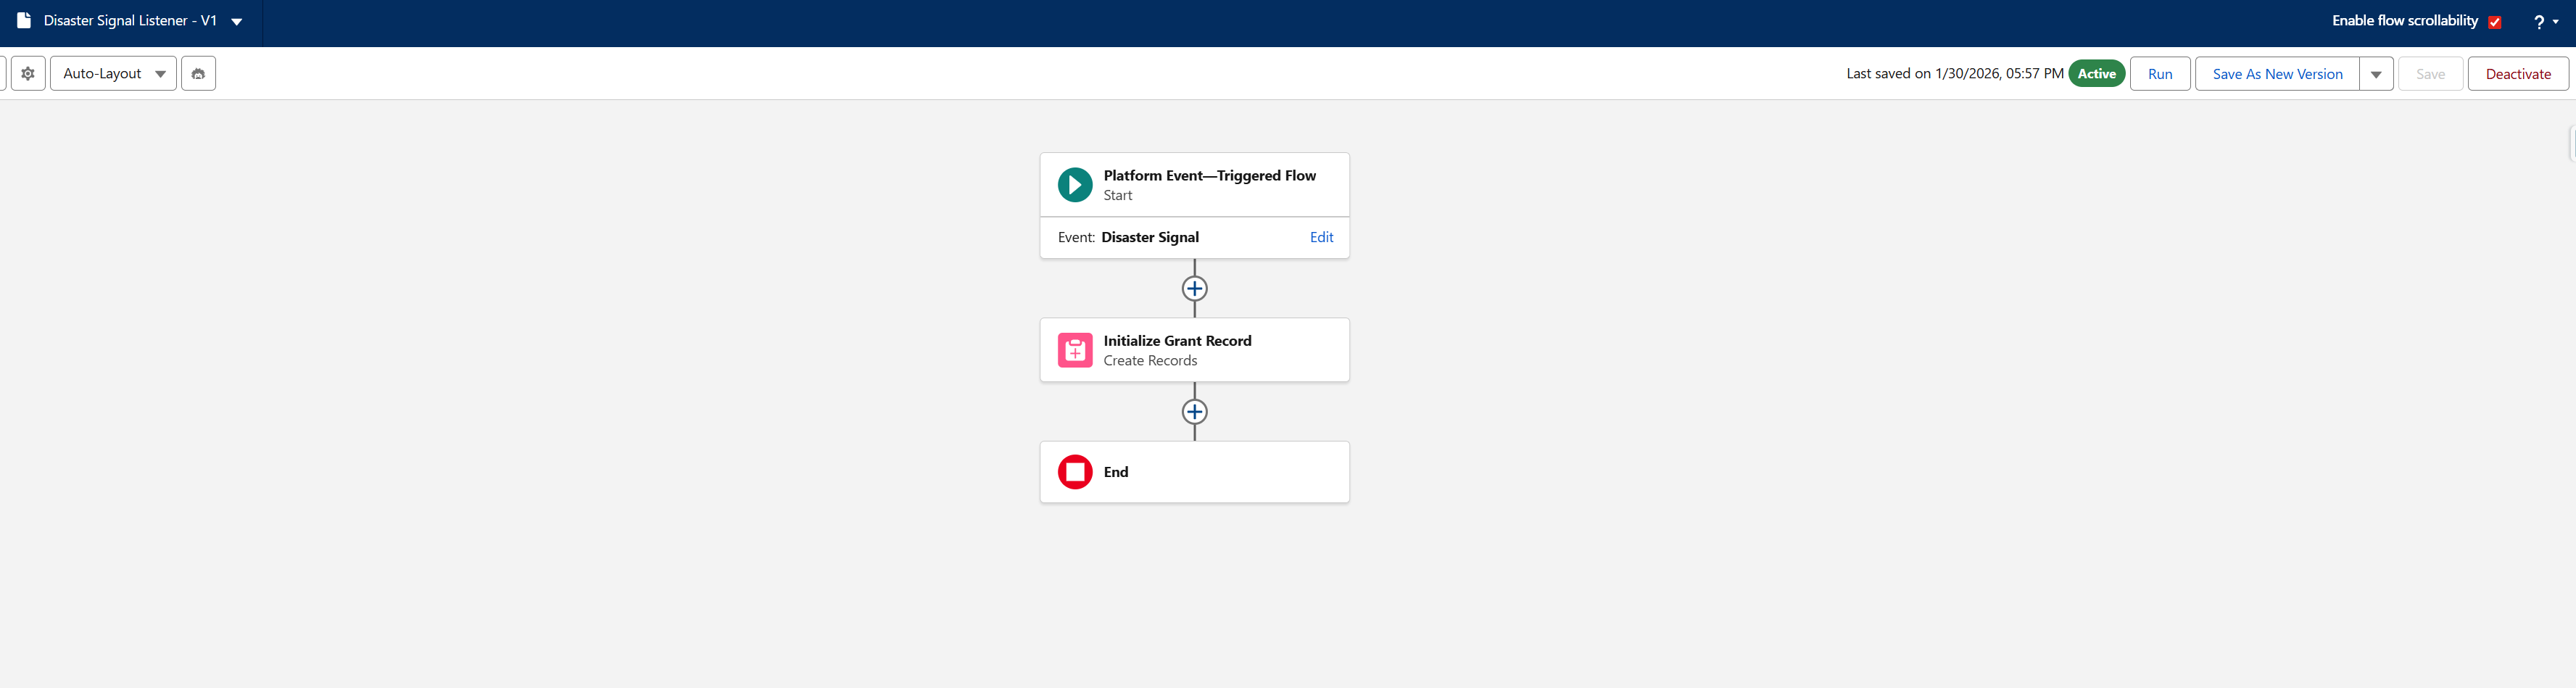Viewport: 2576px width, 688px height.
Task: Select the End node card
Action: [1194, 472]
